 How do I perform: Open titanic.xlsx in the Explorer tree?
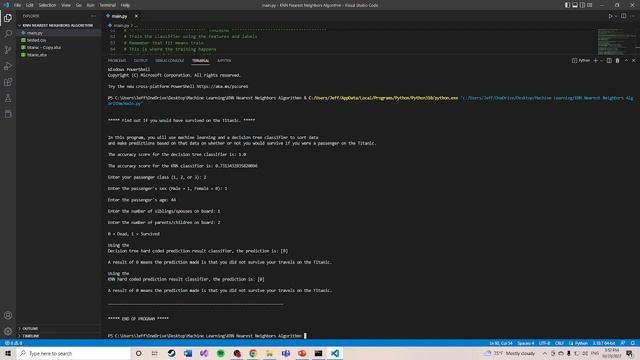pos(58,55)
